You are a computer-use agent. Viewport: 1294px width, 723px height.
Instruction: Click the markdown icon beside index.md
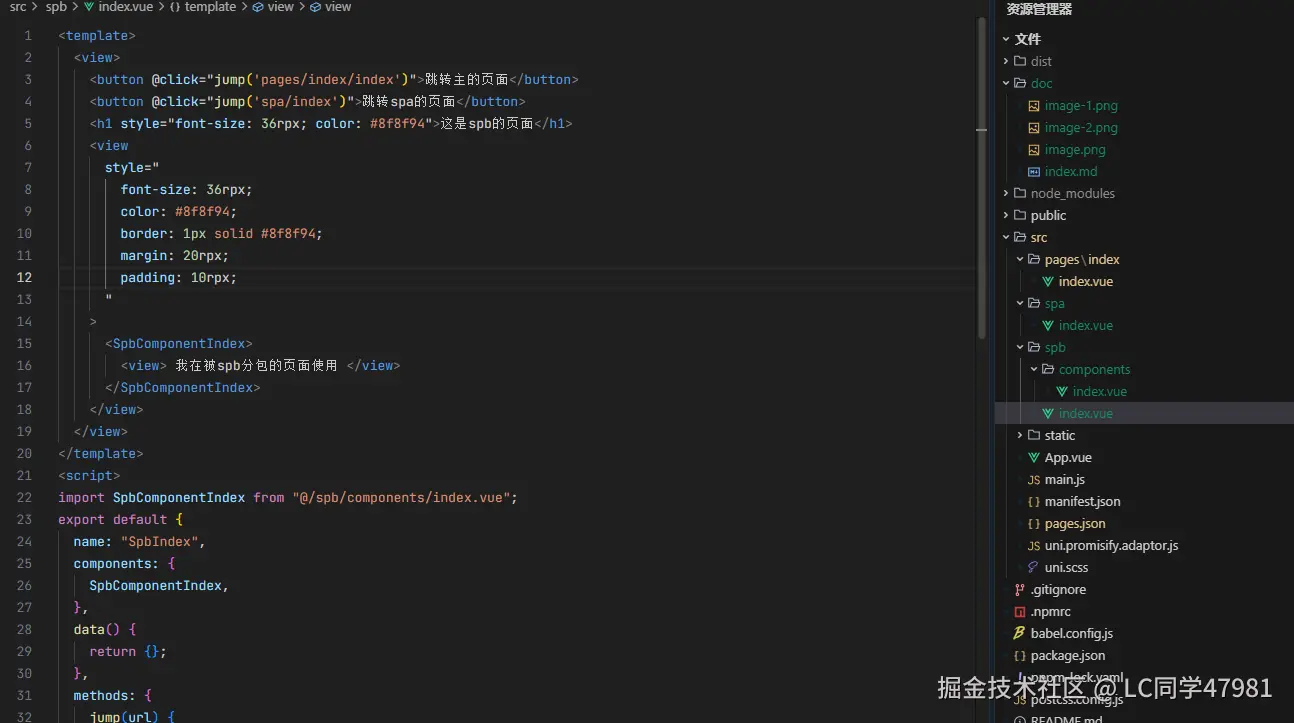(x=1034, y=171)
